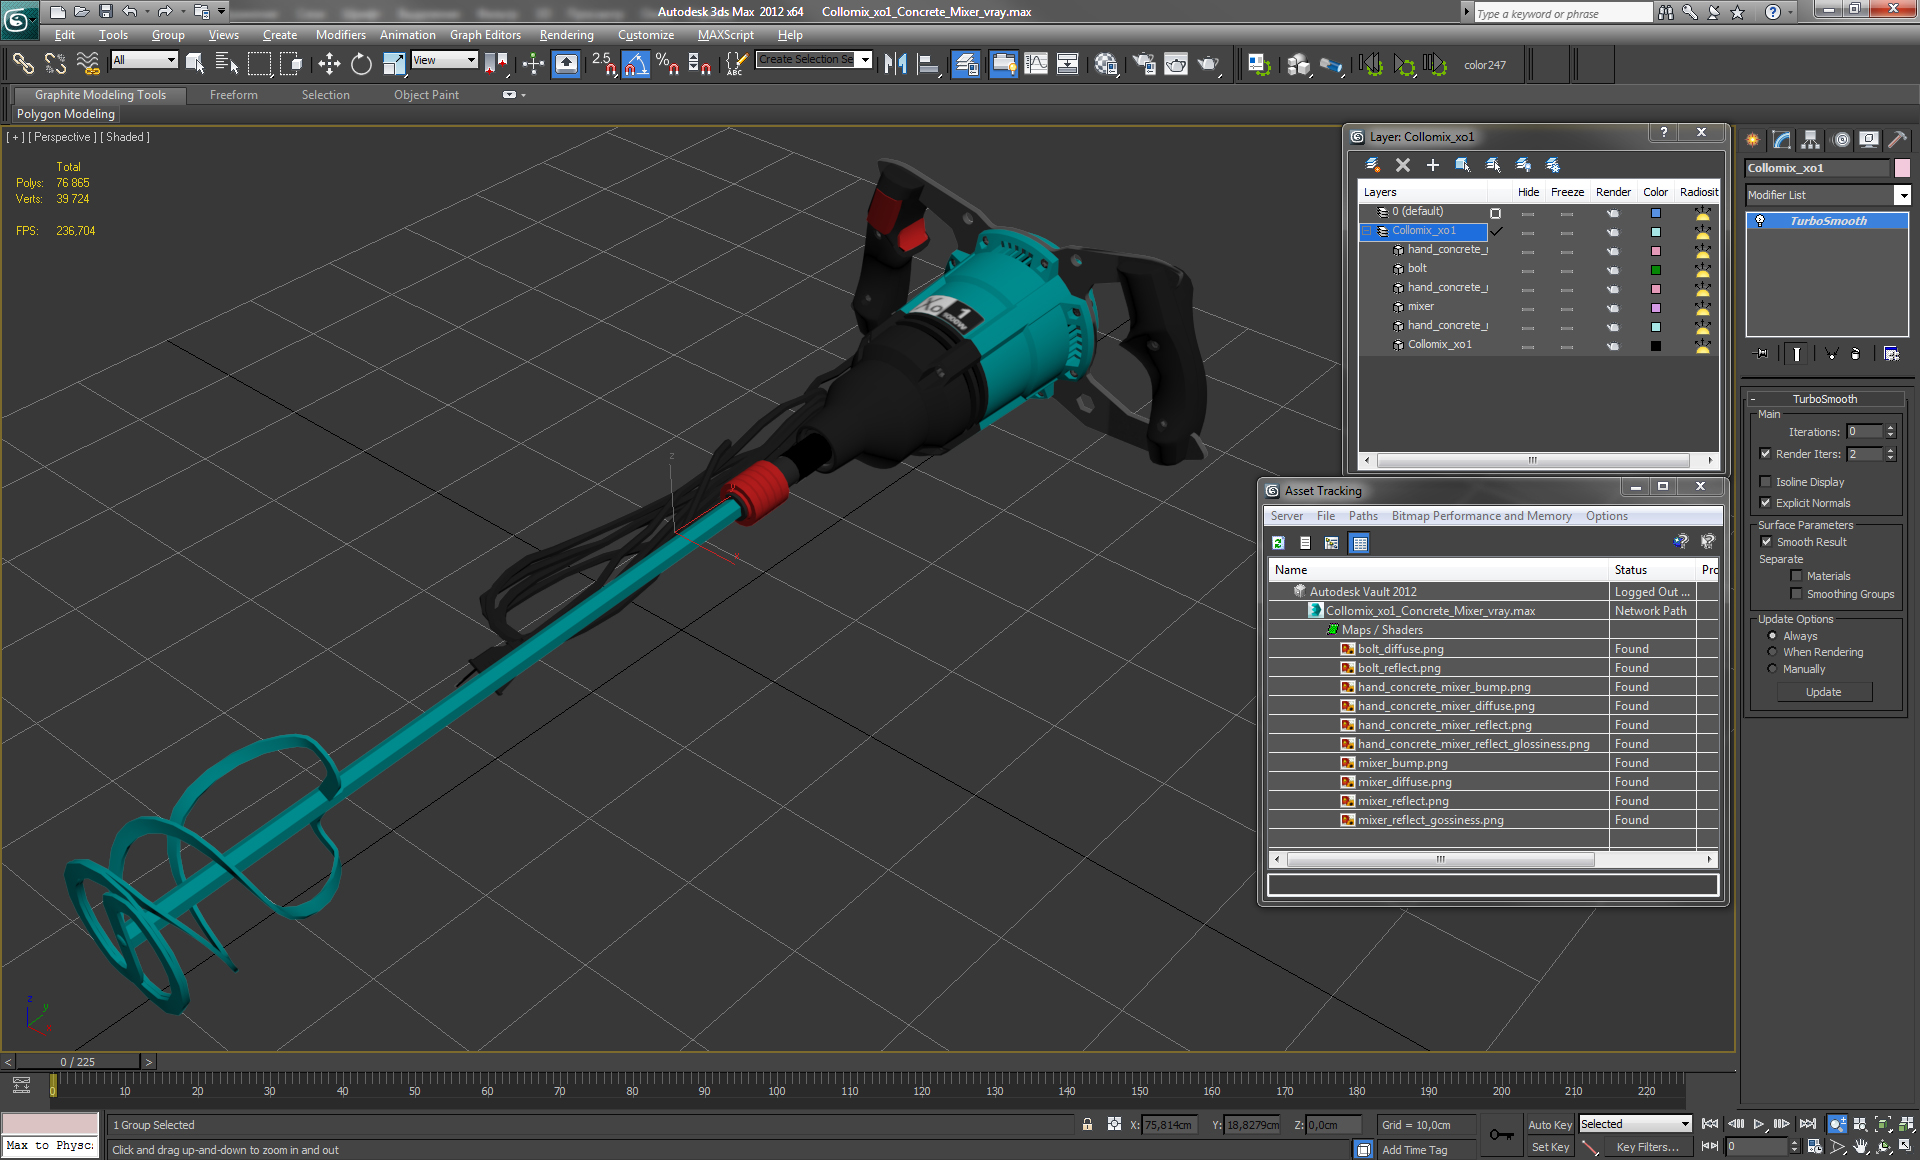Switch to the Object Paint ribbon tab

pyautogui.click(x=426, y=95)
